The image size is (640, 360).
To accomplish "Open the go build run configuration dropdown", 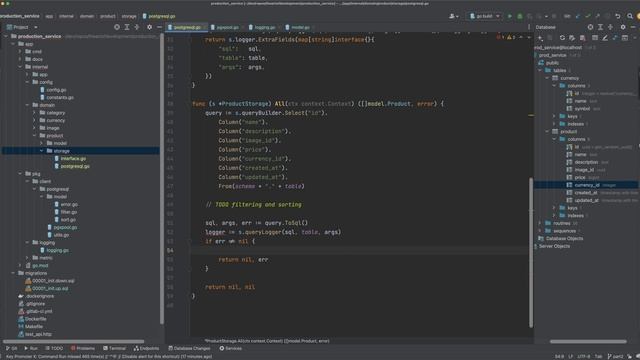I will point(485,16).
